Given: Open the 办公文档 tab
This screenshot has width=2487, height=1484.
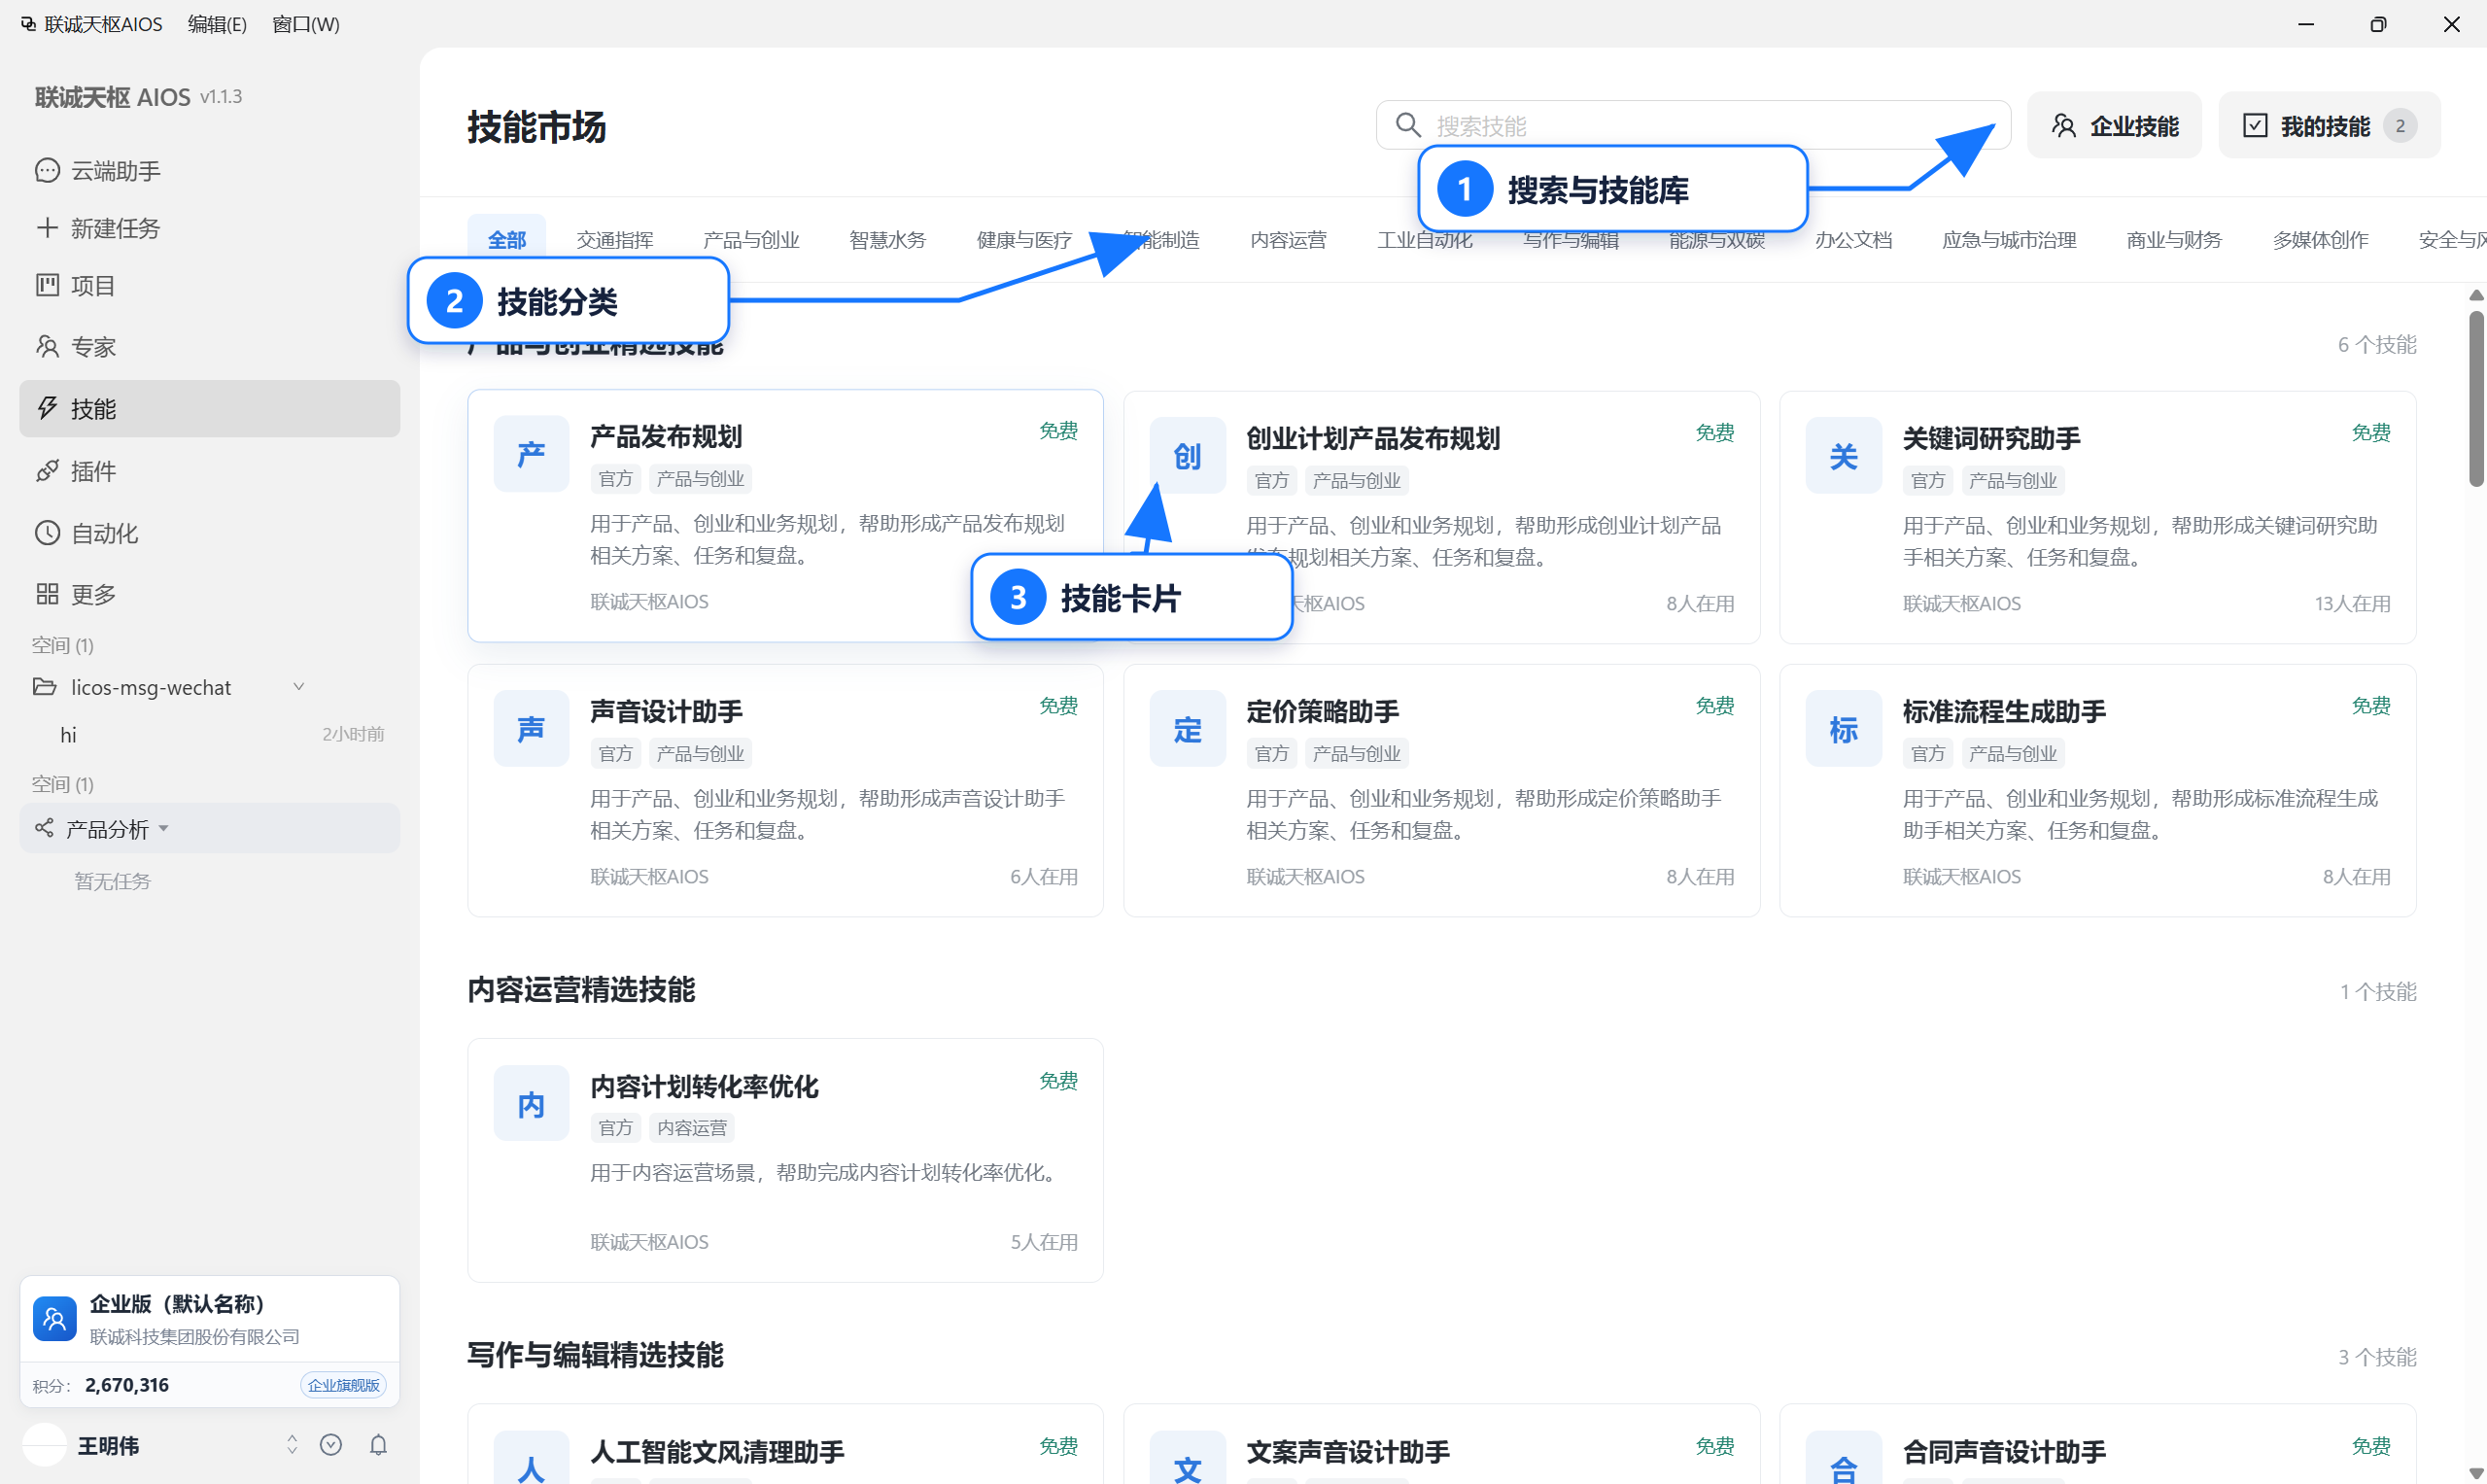Looking at the screenshot, I should [1853, 240].
